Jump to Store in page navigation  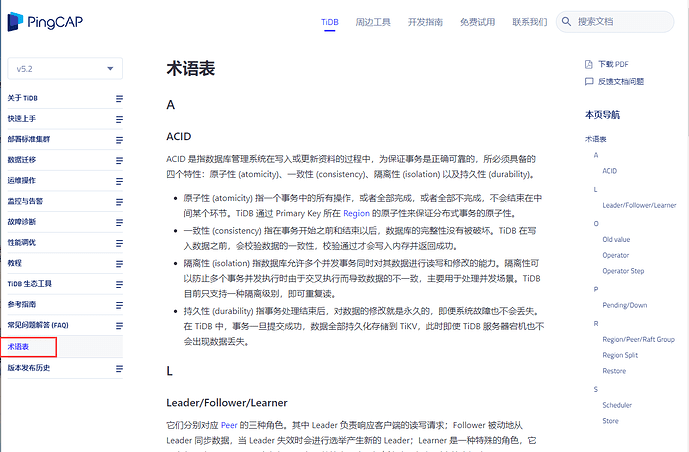610,421
